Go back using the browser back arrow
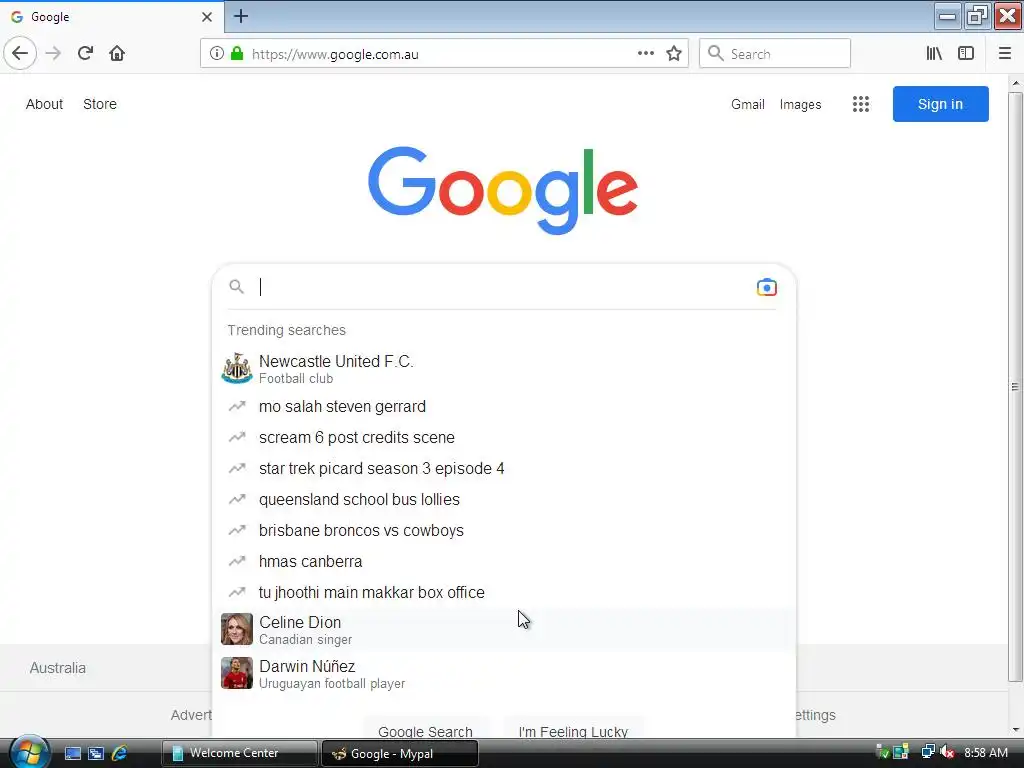 click(x=20, y=54)
